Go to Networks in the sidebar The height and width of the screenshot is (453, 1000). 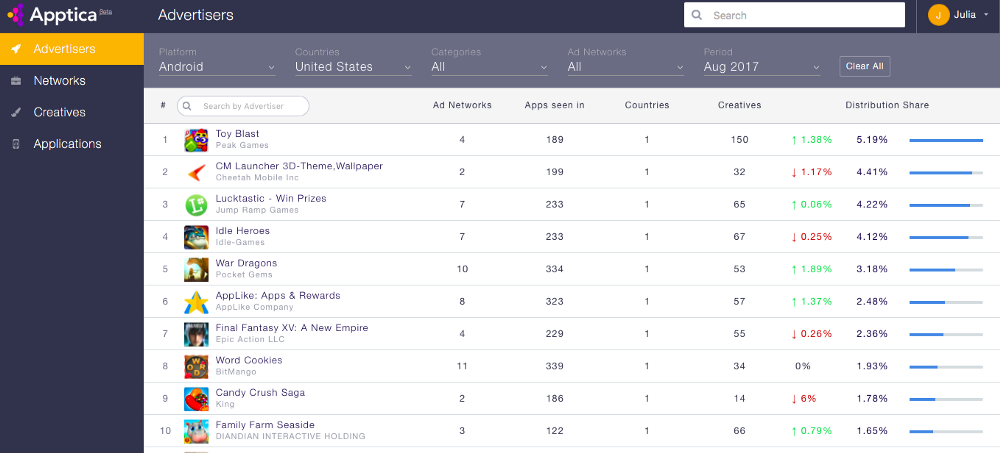72,81
